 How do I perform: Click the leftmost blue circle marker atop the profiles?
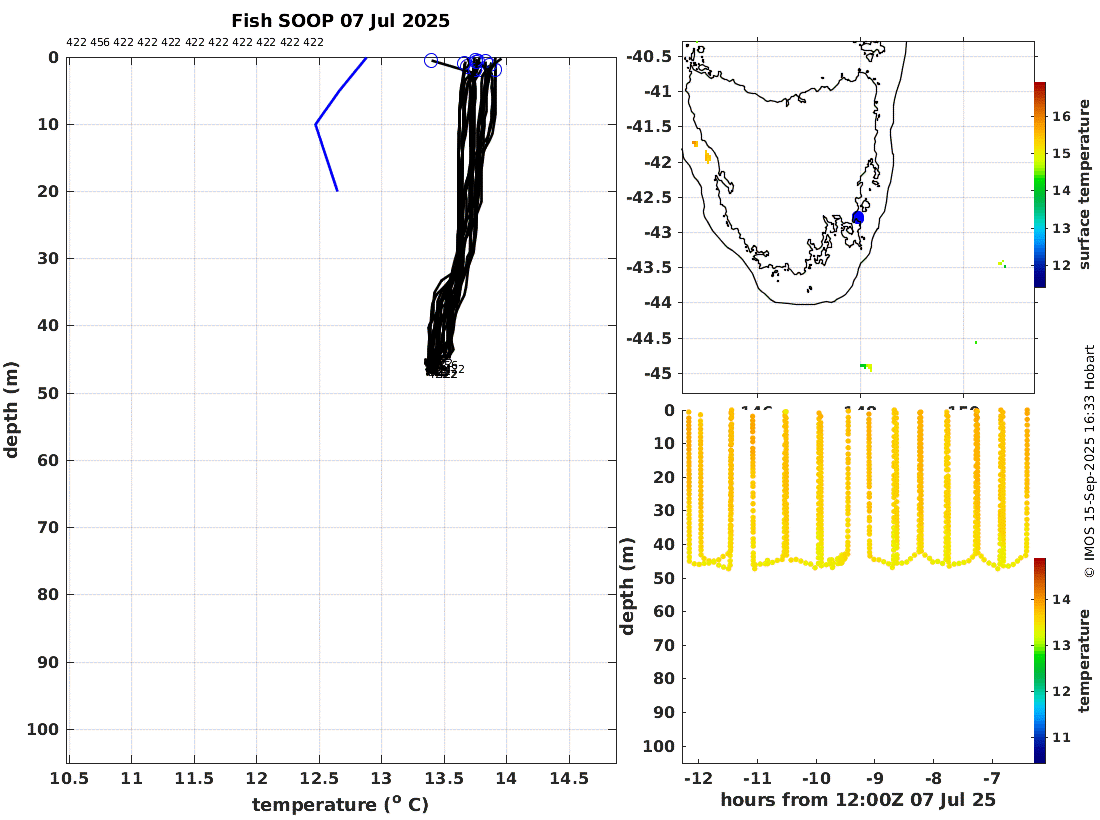431,61
